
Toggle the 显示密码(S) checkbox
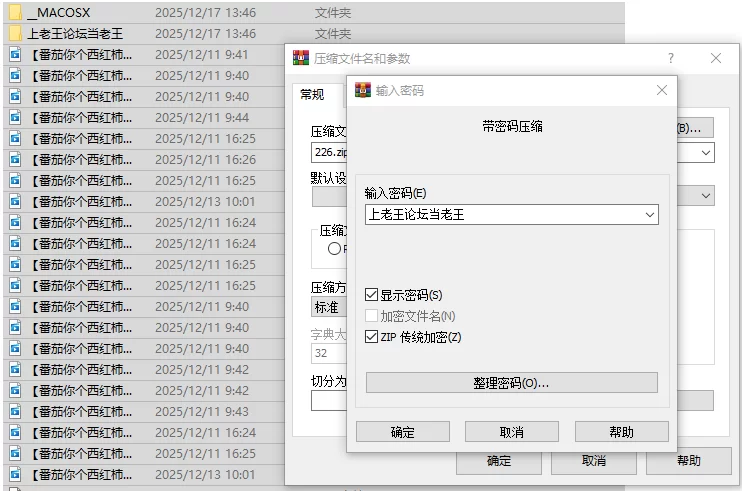371,295
